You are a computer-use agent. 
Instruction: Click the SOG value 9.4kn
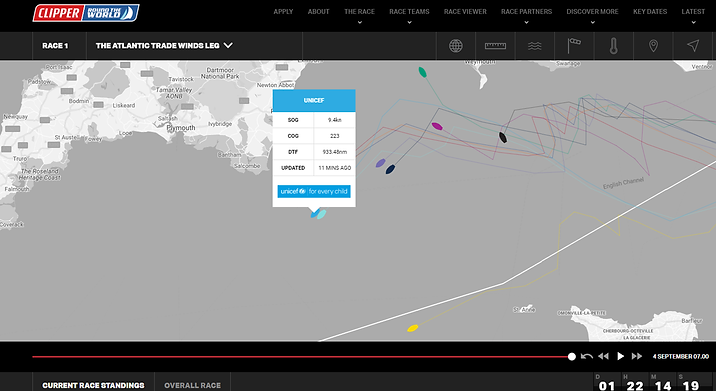tap(335, 120)
